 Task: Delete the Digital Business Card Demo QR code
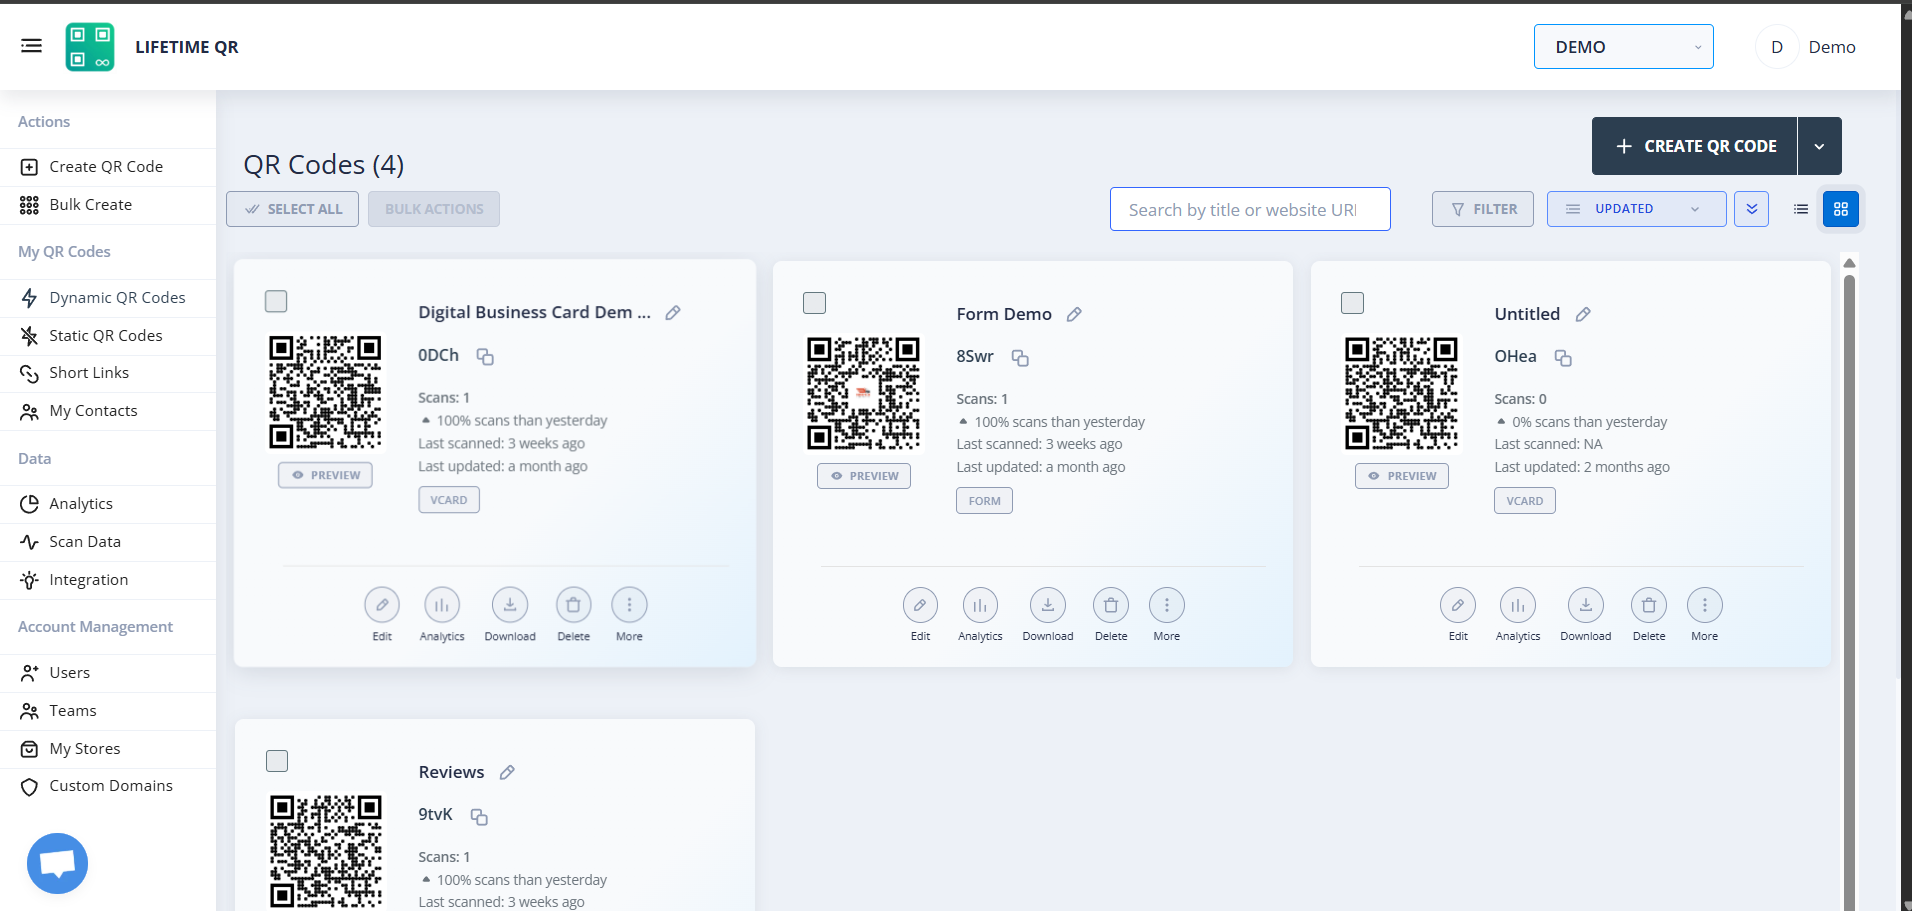[574, 605]
